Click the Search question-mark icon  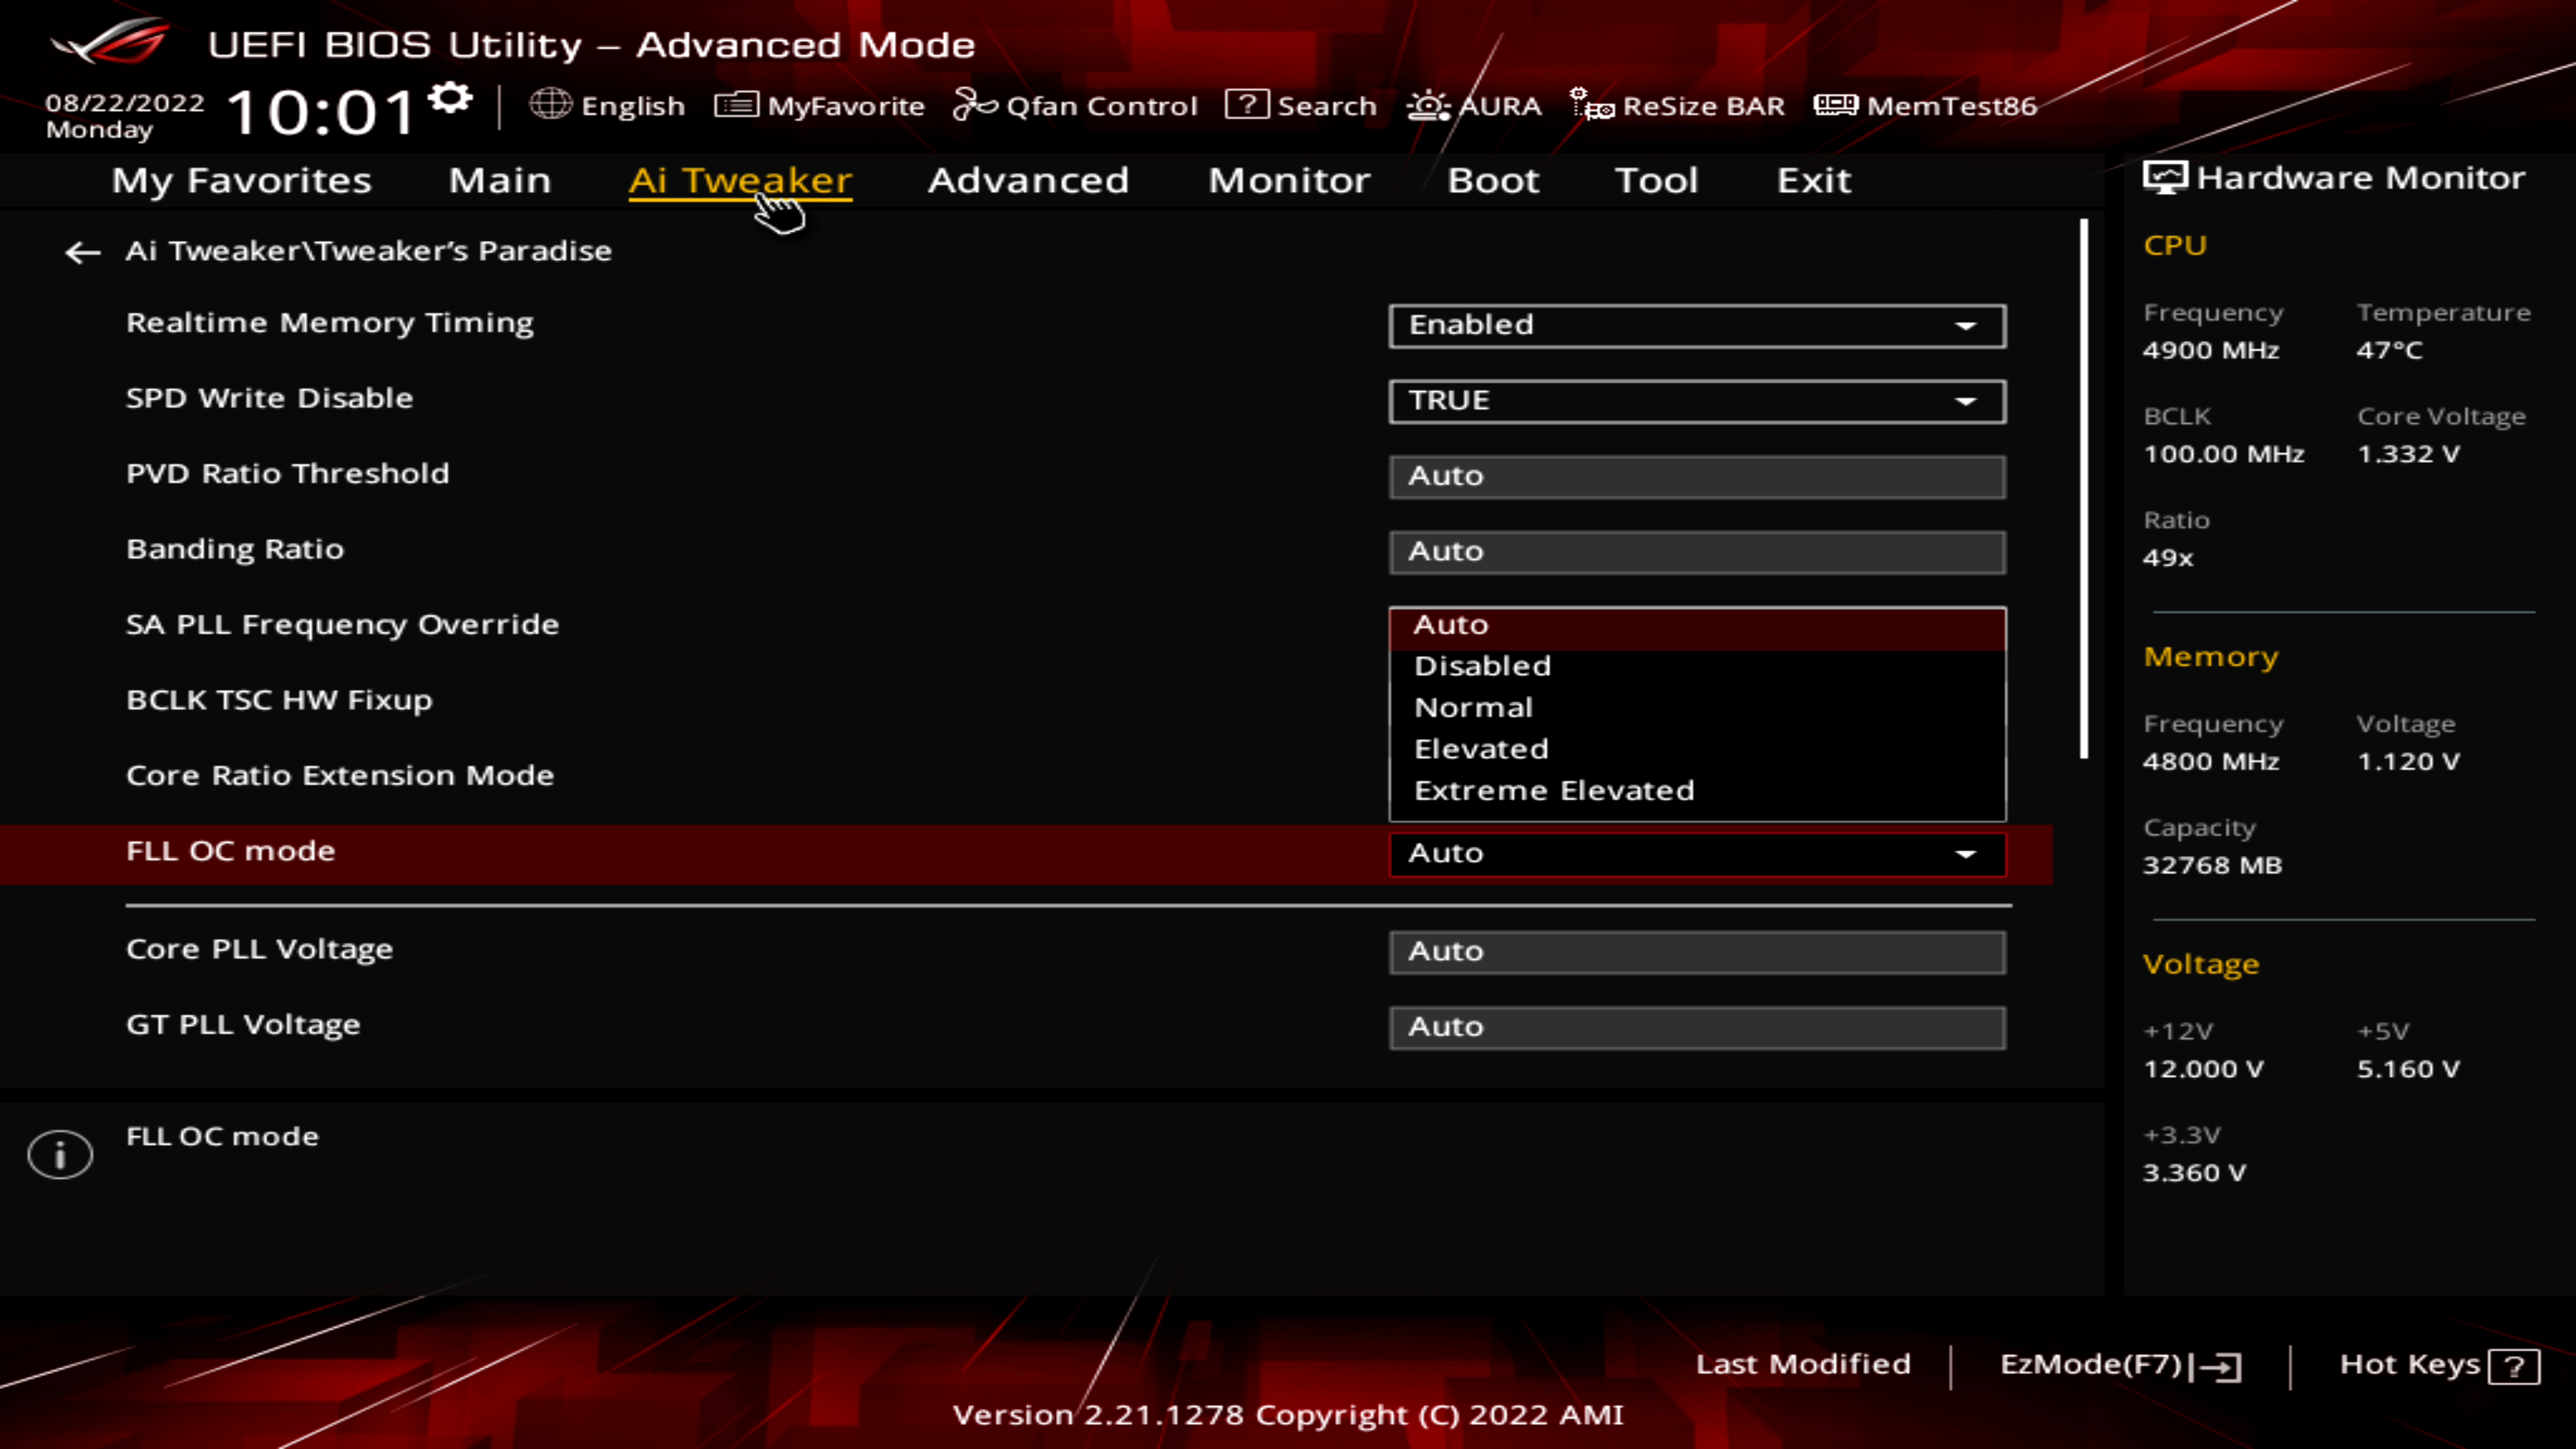pos(1246,104)
